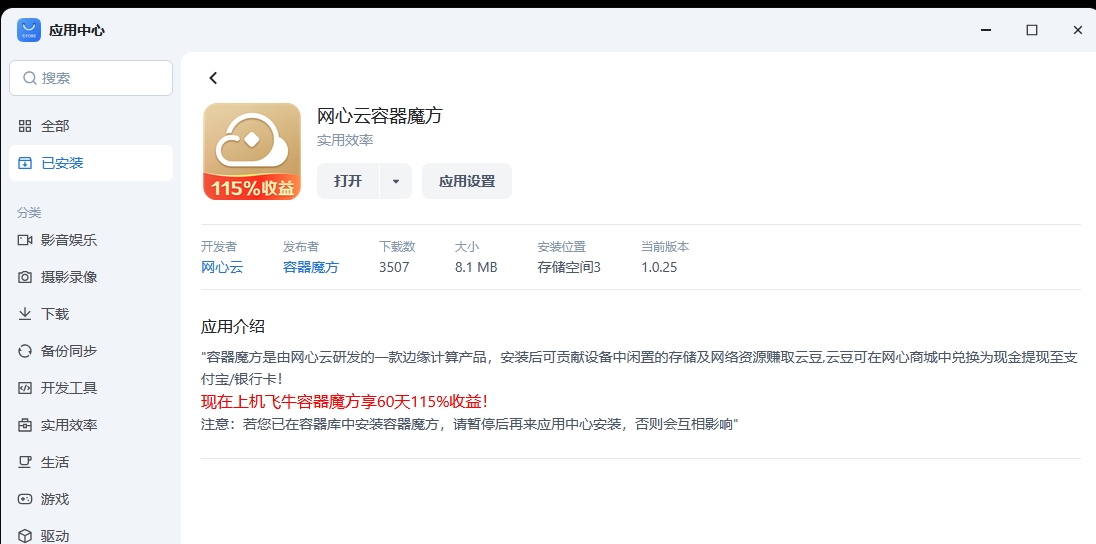
Task: Click the 全部 grid icon
Action: 25,126
